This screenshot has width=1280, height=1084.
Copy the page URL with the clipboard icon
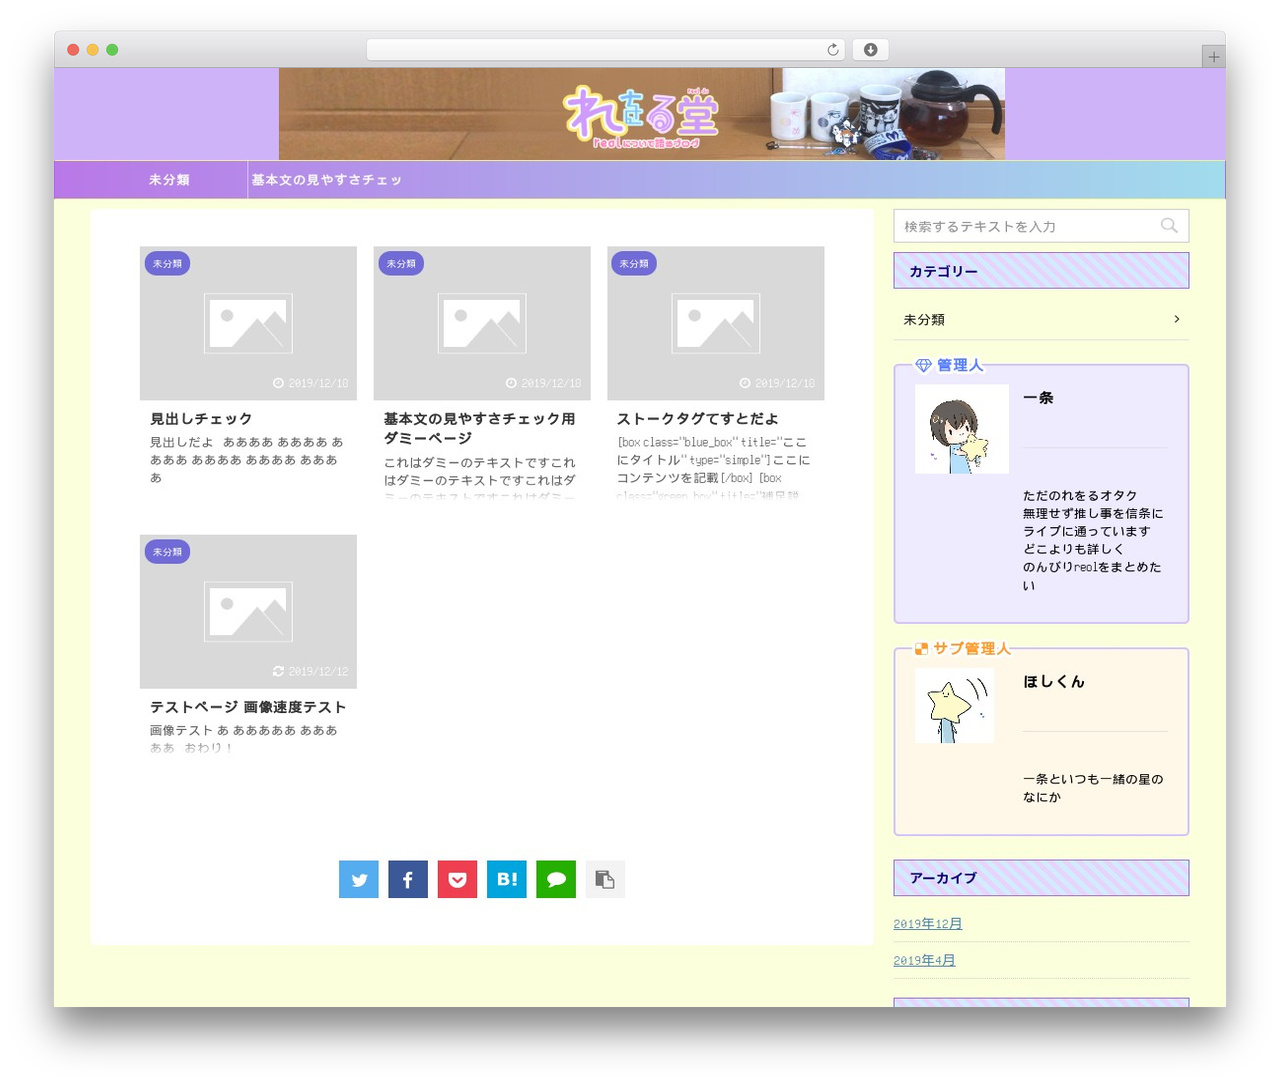coord(605,879)
